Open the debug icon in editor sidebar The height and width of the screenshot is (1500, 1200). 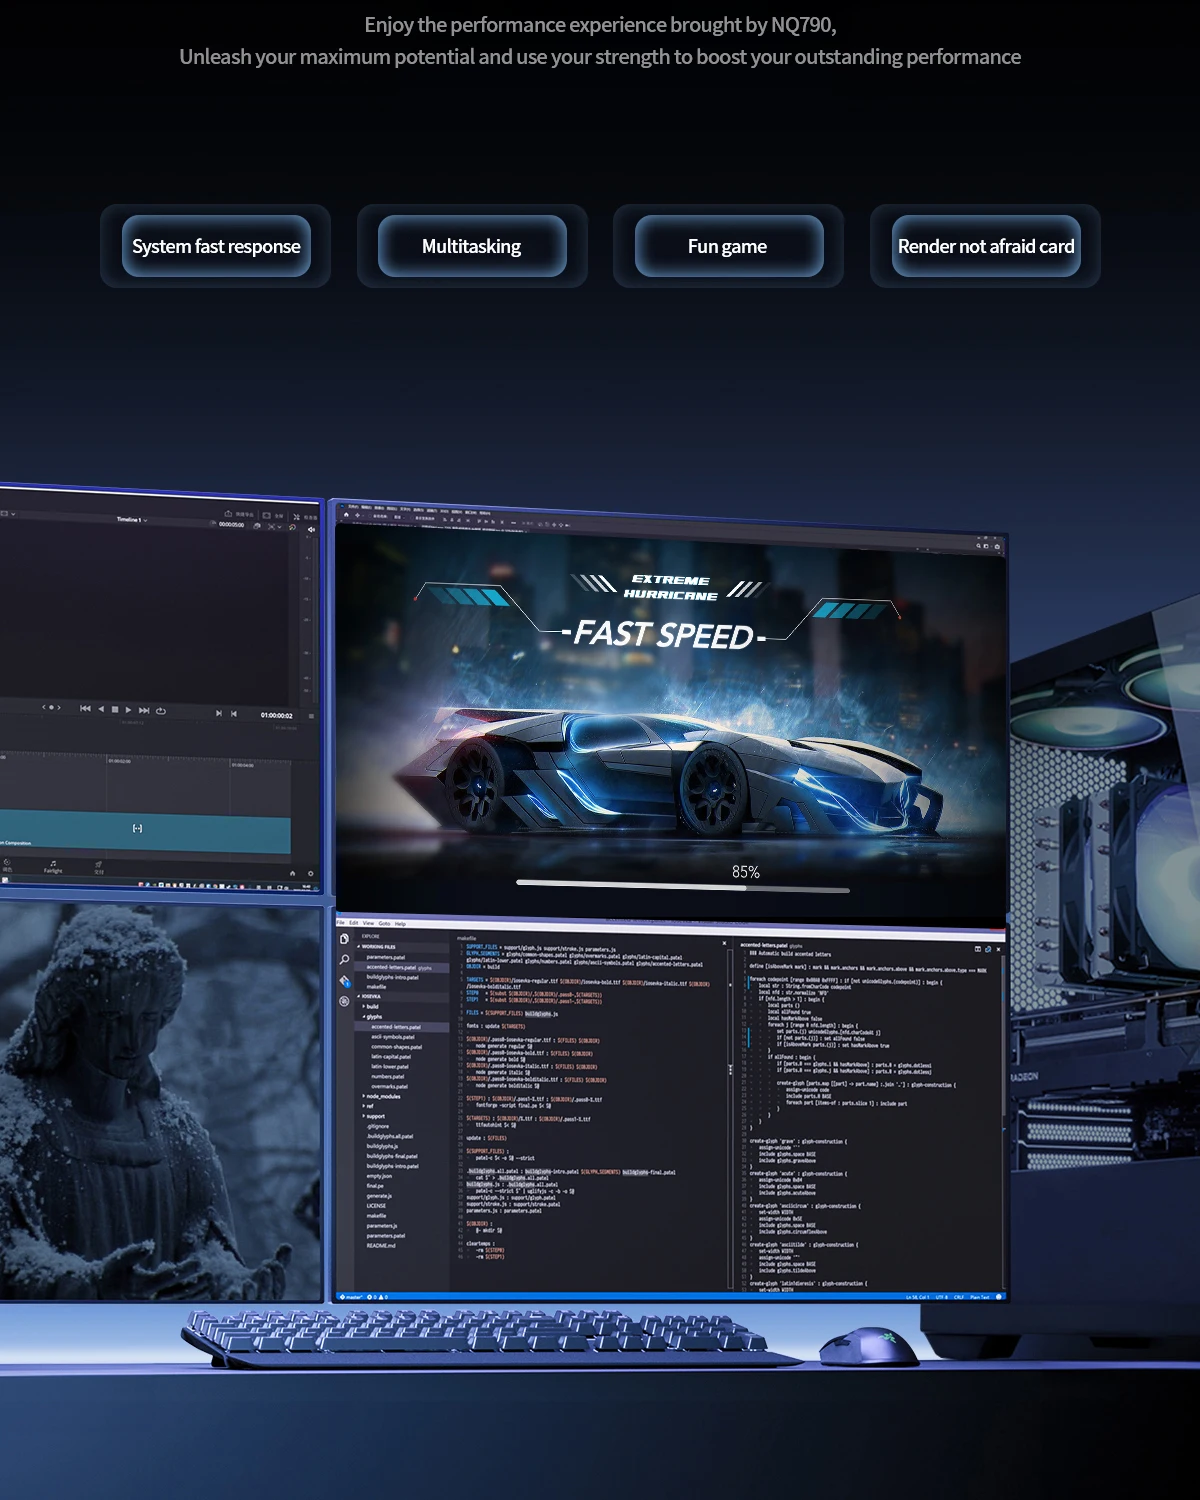tap(344, 1001)
